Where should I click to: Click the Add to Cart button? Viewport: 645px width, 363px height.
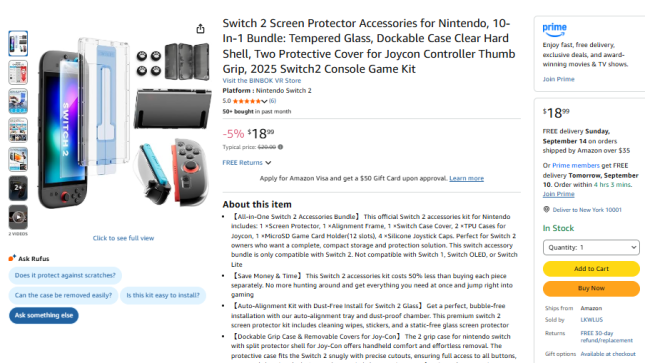[591, 269]
